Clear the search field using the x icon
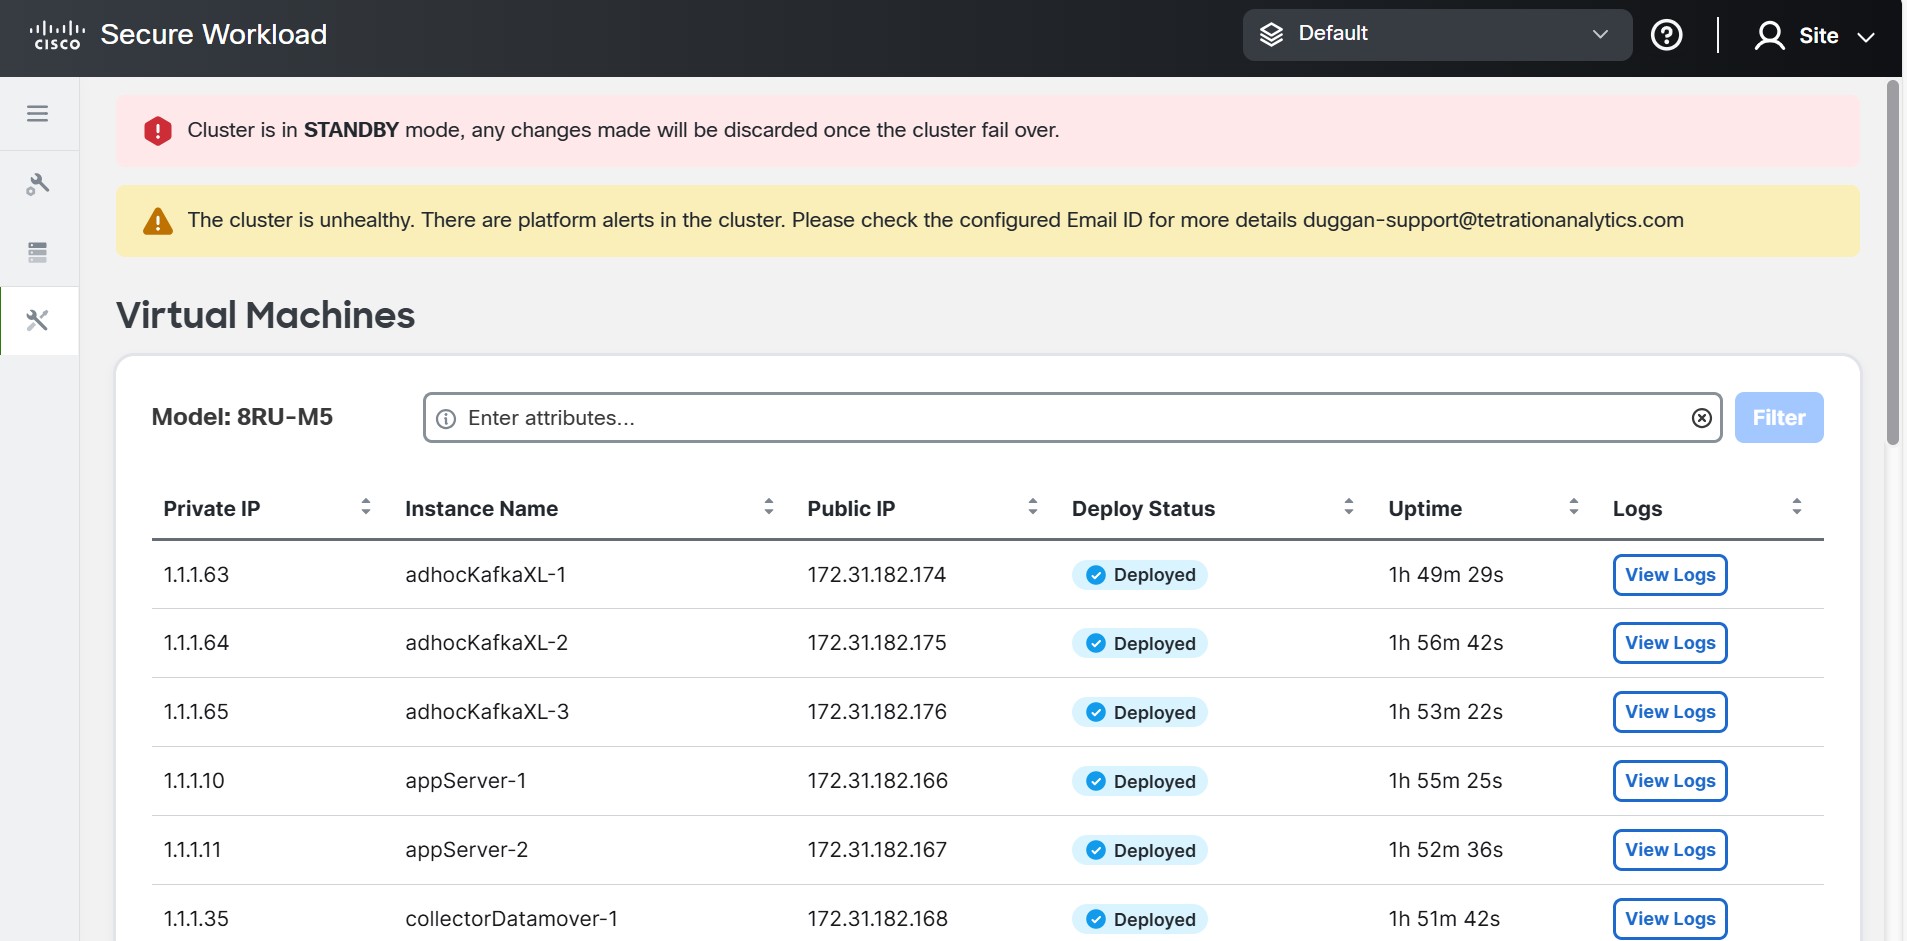Image resolution: width=1907 pixels, height=941 pixels. point(1701,417)
